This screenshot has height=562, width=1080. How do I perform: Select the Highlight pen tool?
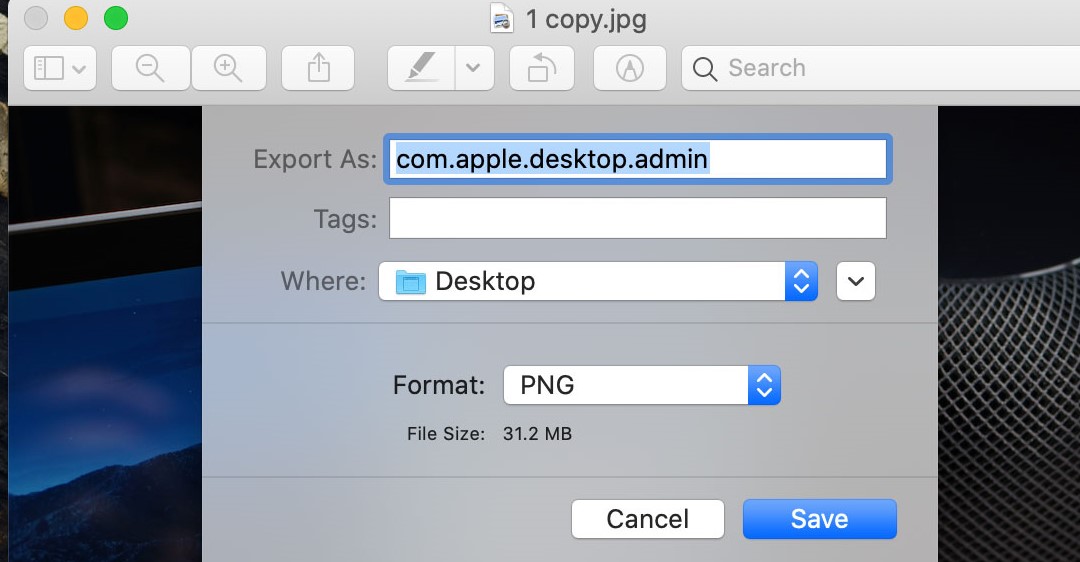(x=421, y=68)
